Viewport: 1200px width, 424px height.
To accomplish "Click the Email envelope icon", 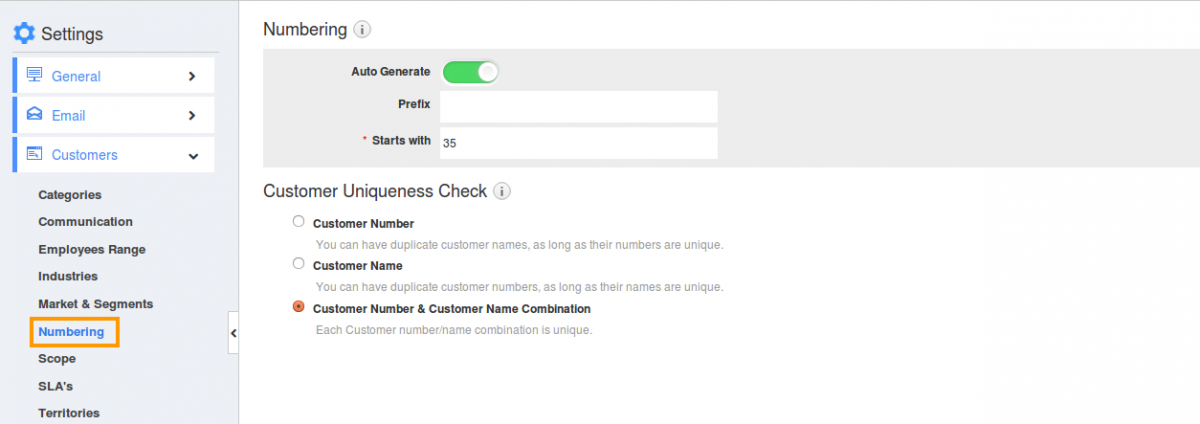I will [35, 114].
